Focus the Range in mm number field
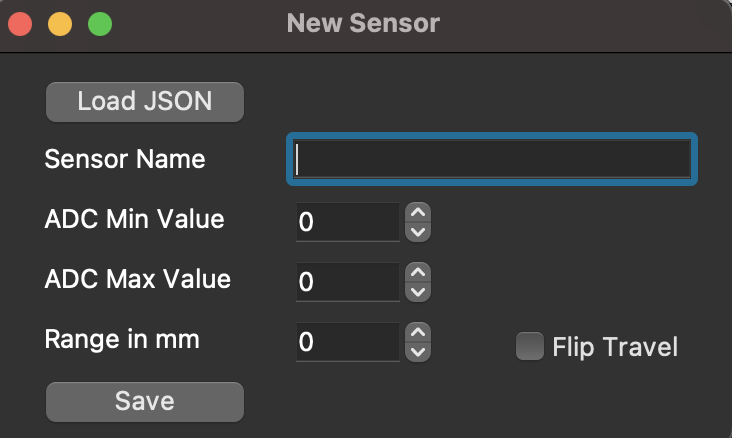732x438 pixels. click(x=347, y=342)
